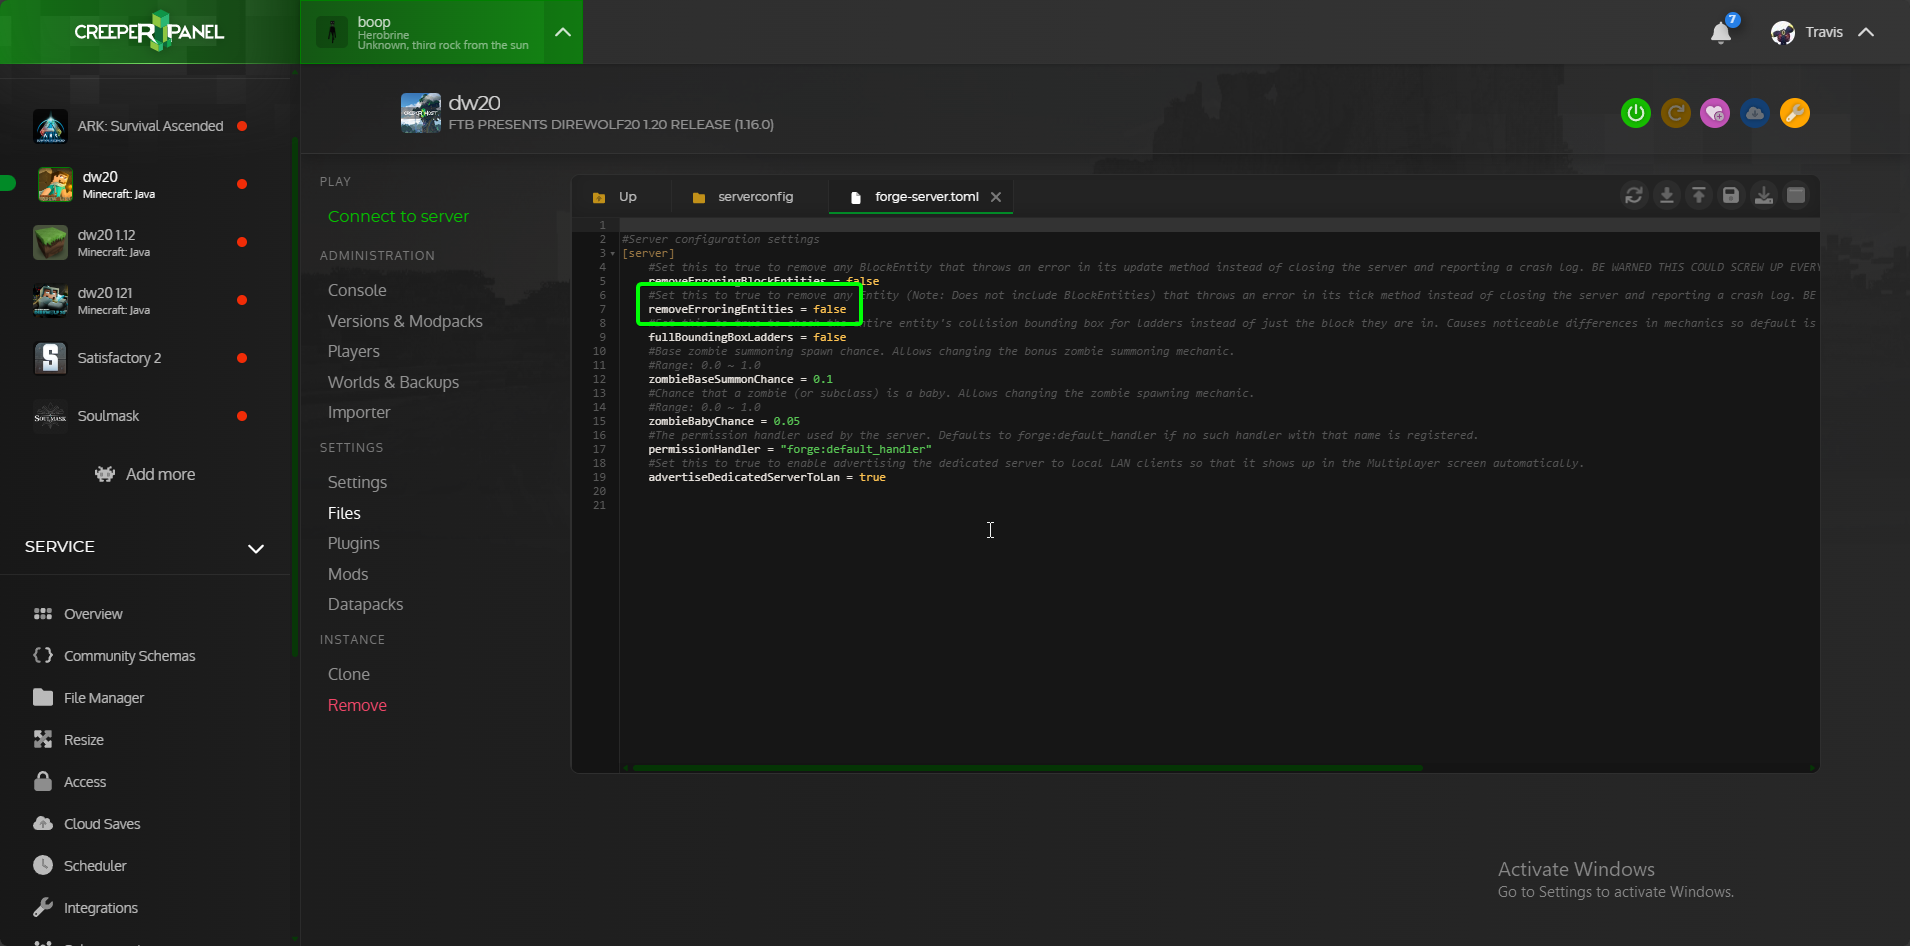Click the window panel icon in editor toolbar

pyautogui.click(x=1796, y=195)
